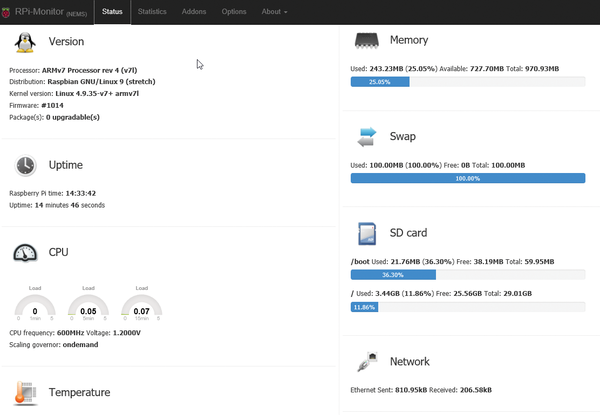Click the Version heading
The image size is (600, 415).
[66, 41]
